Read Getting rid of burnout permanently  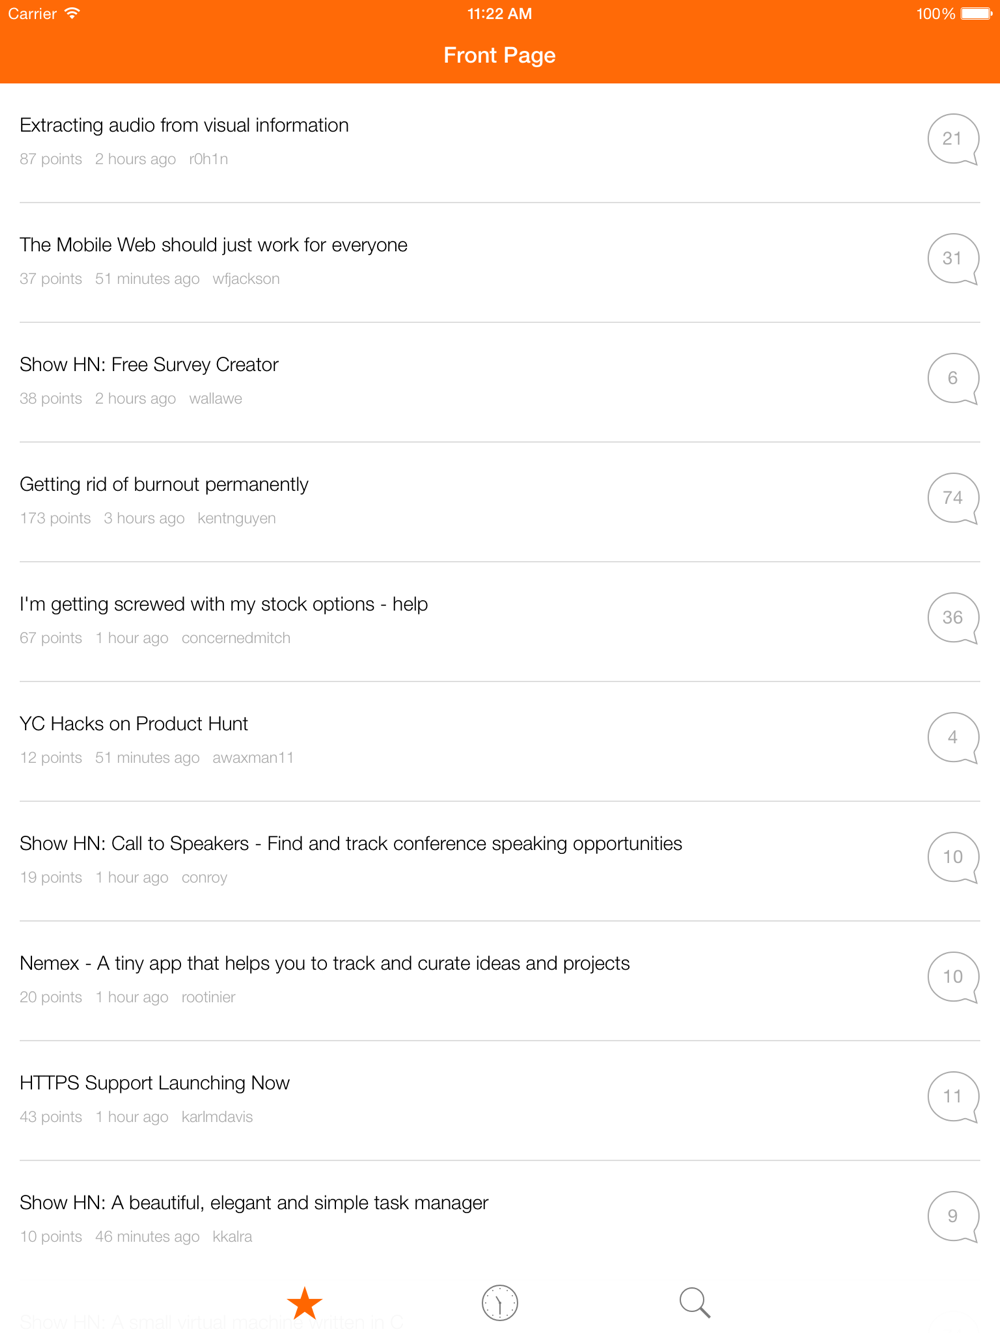tap(164, 484)
